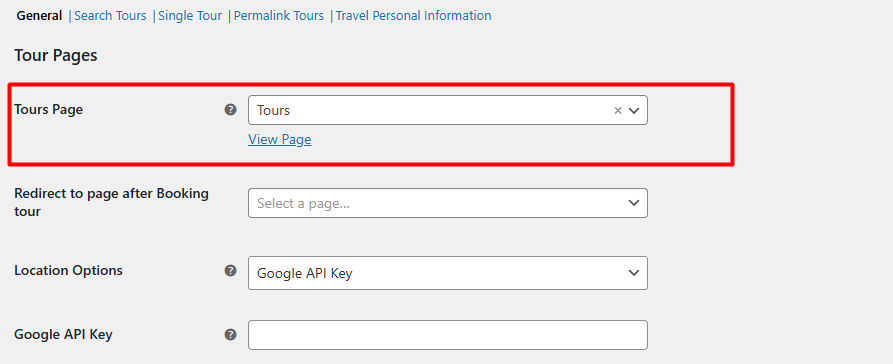Click the selected 'Tours' value in dropdown
This screenshot has height=364, width=893.
coord(273,111)
